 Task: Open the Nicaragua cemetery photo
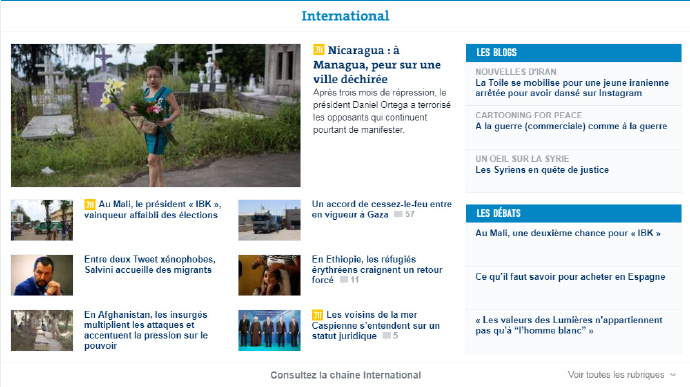[156, 115]
